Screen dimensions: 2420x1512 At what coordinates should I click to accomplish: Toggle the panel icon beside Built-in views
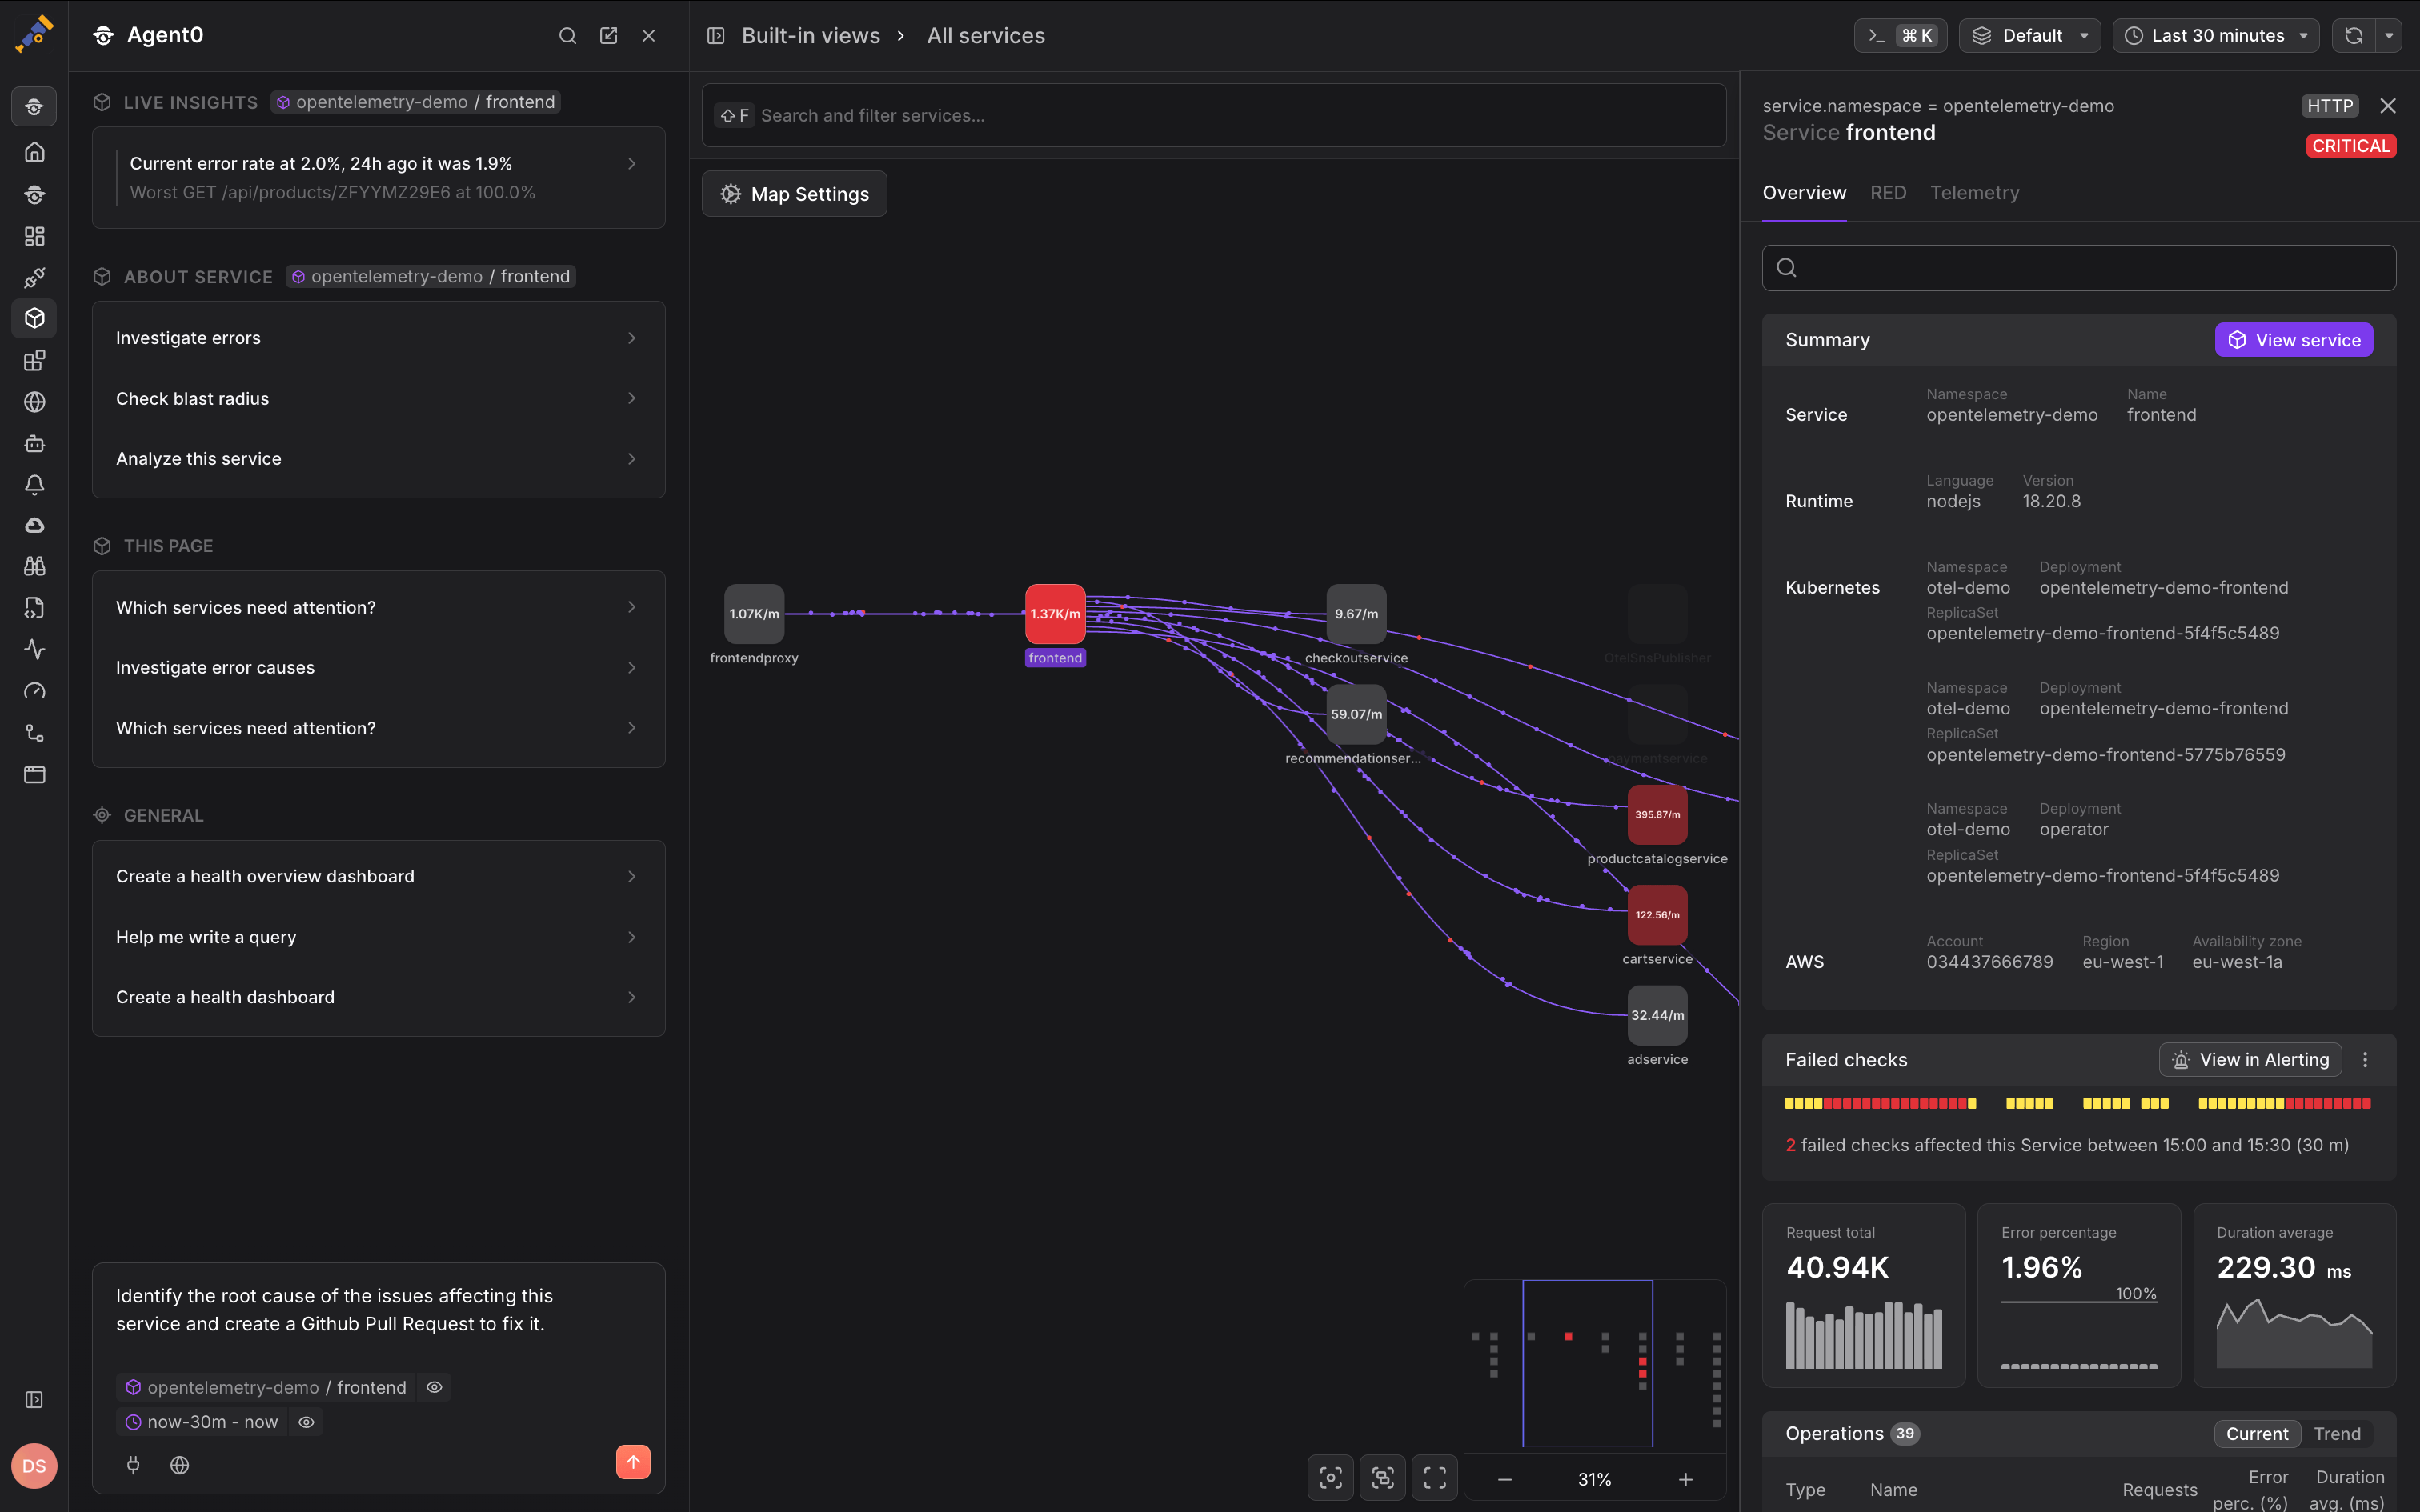click(x=716, y=36)
